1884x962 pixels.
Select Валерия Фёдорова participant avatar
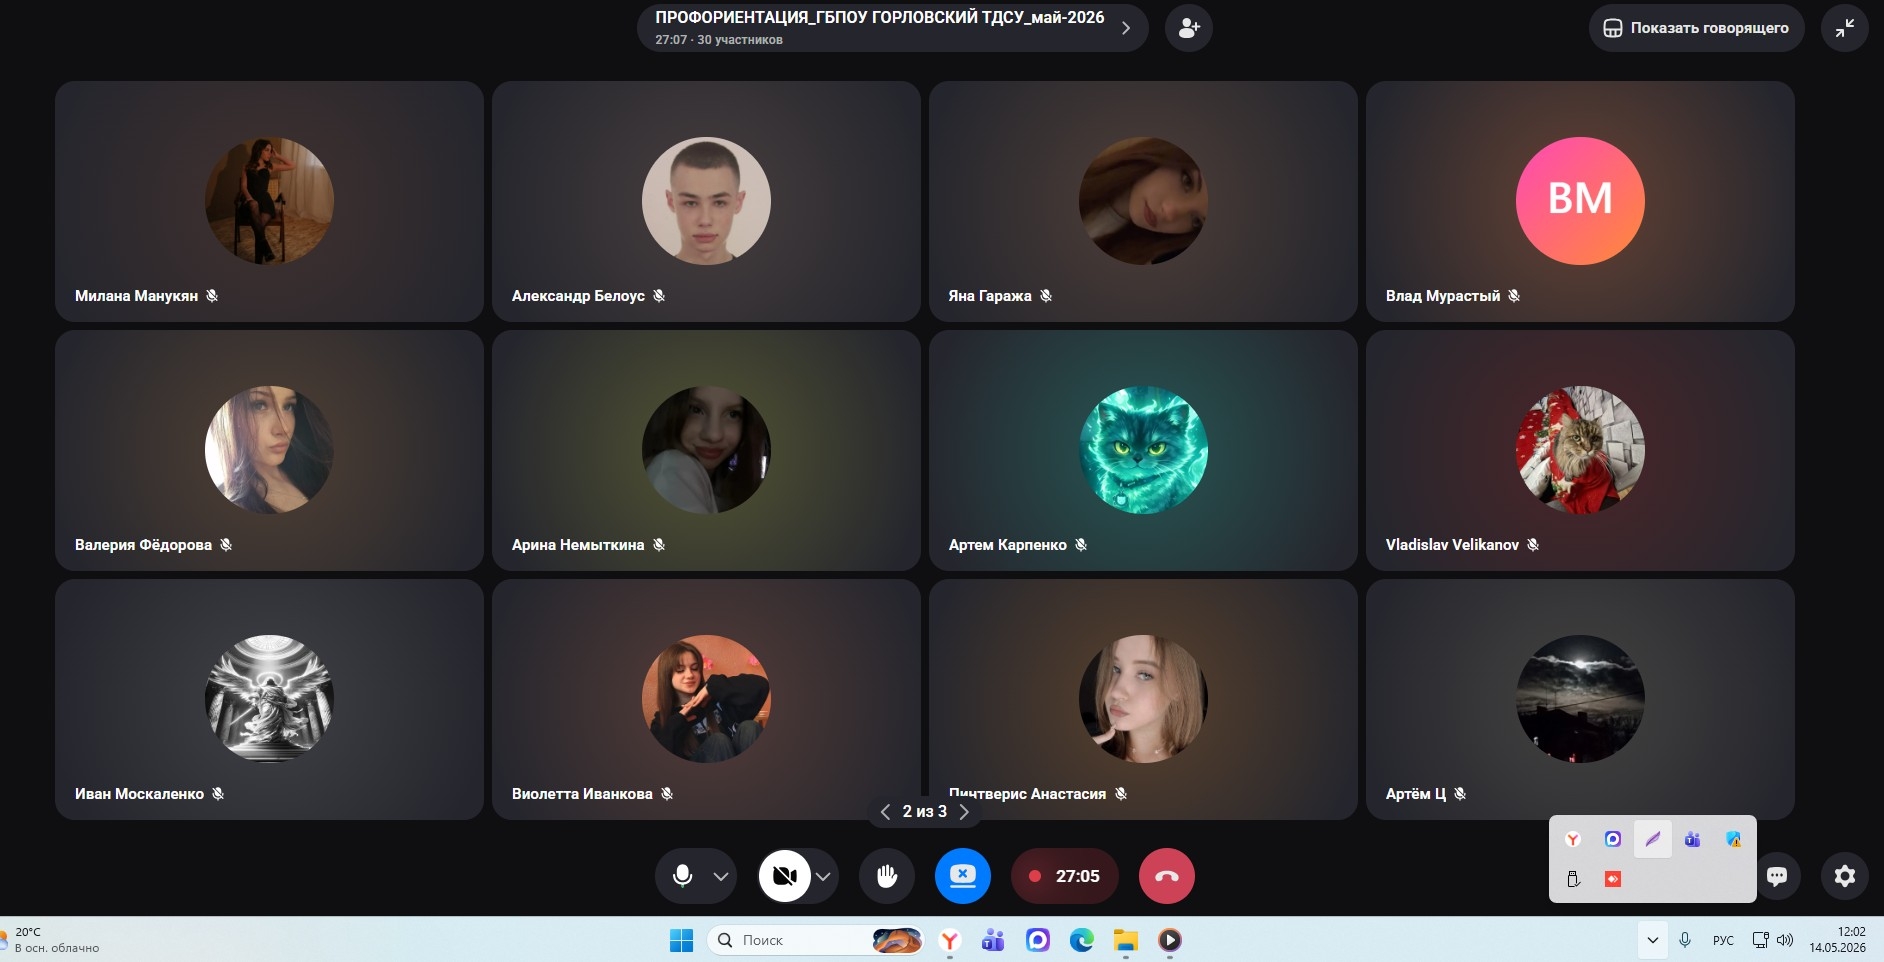tap(269, 450)
